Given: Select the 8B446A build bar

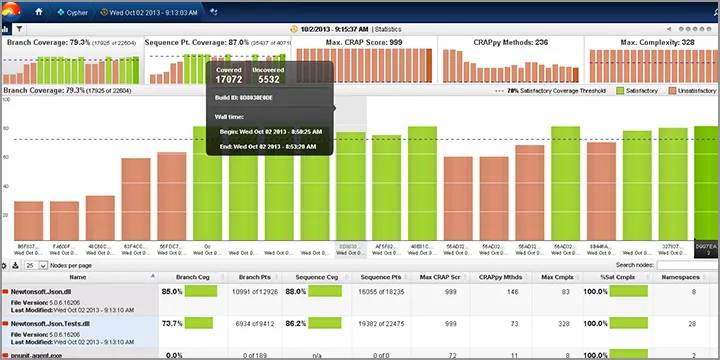Looking at the screenshot, I should click(x=601, y=191).
